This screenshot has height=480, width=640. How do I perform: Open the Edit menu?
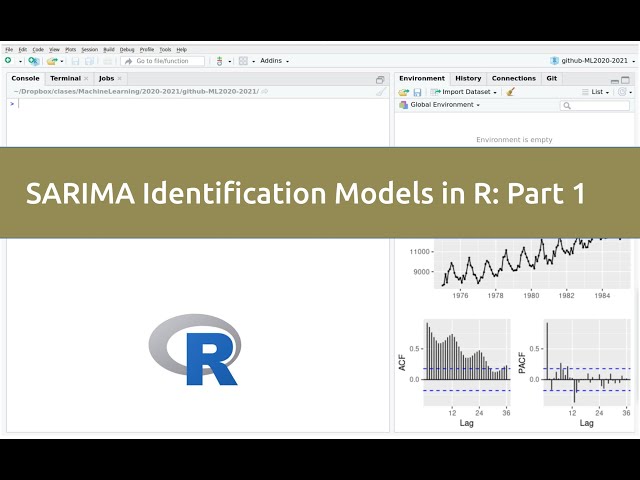[x=23, y=50]
